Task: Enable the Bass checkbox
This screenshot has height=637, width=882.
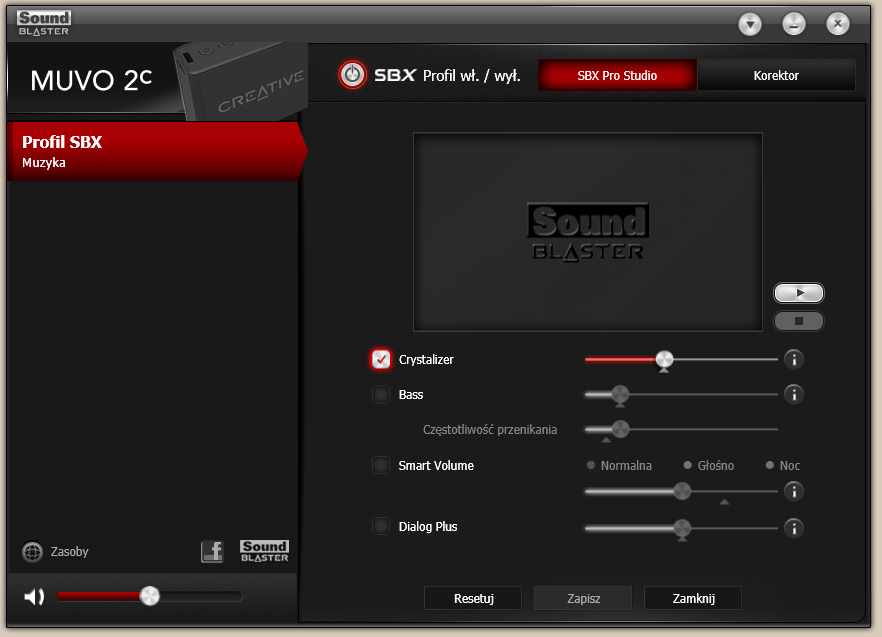Action: 381,394
